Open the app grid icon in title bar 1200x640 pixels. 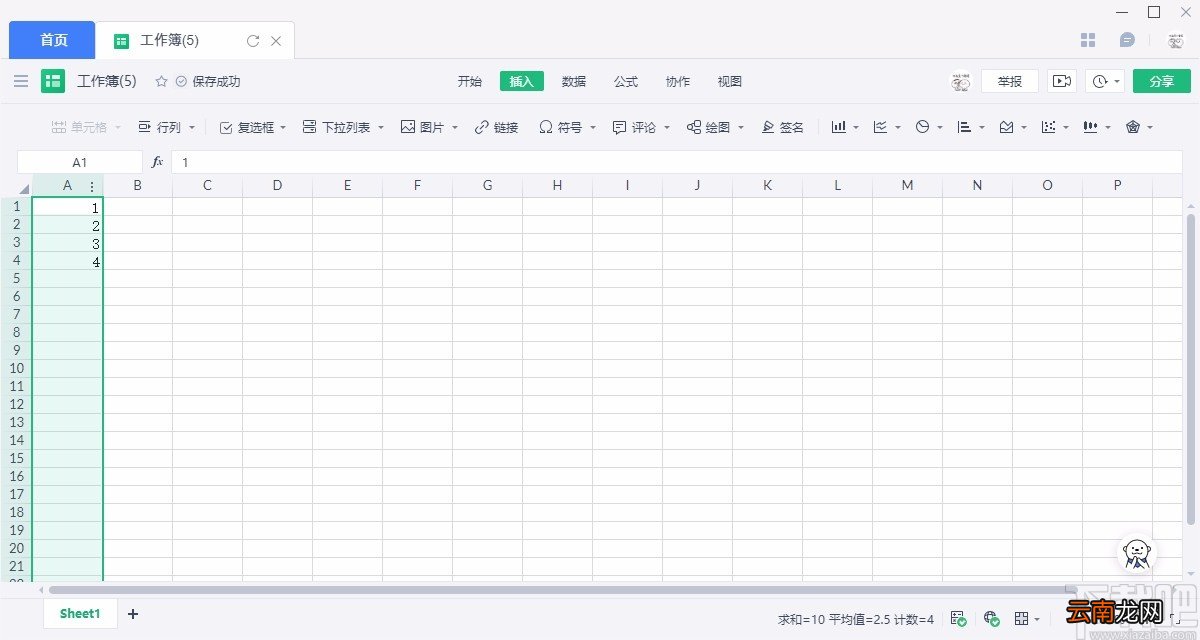(x=1089, y=40)
